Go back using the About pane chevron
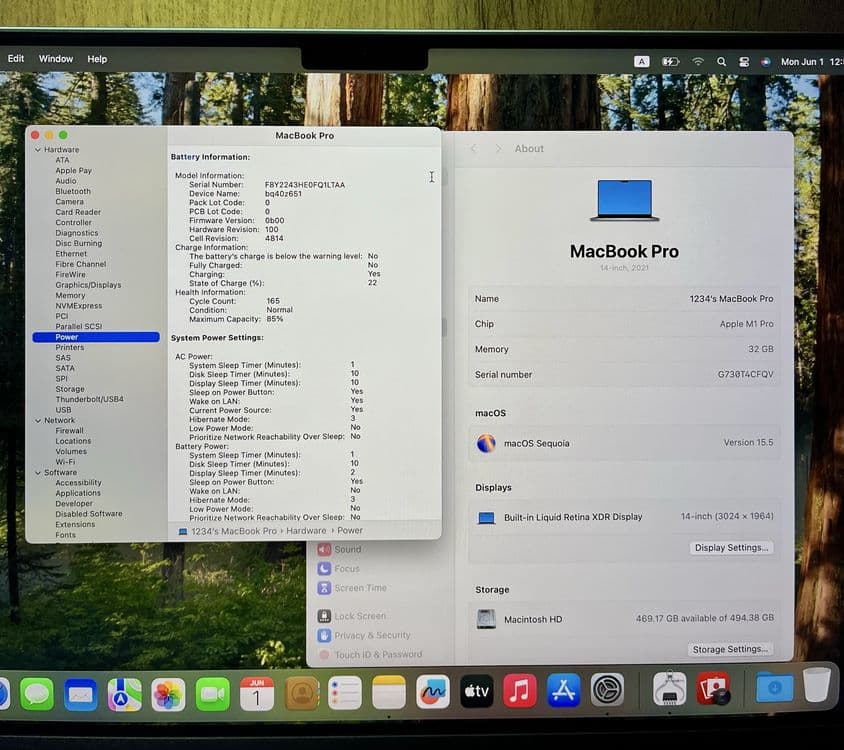This screenshot has width=844, height=750. coord(474,148)
